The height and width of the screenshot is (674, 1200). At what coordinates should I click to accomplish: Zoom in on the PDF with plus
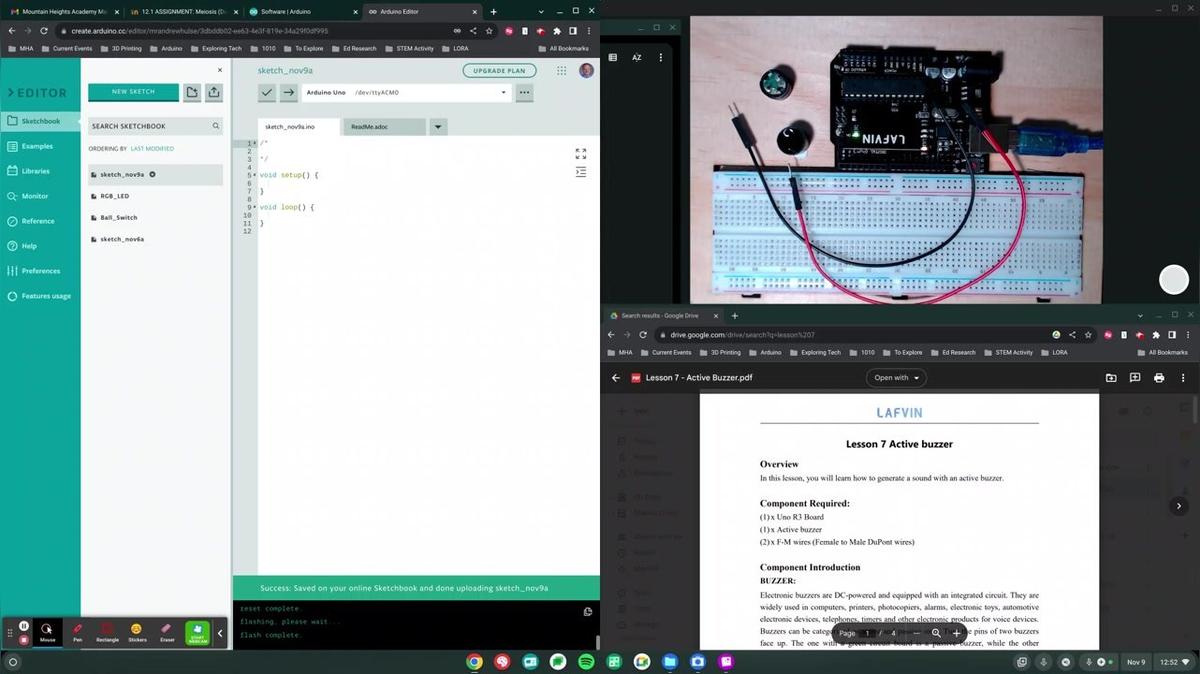tap(956, 633)
